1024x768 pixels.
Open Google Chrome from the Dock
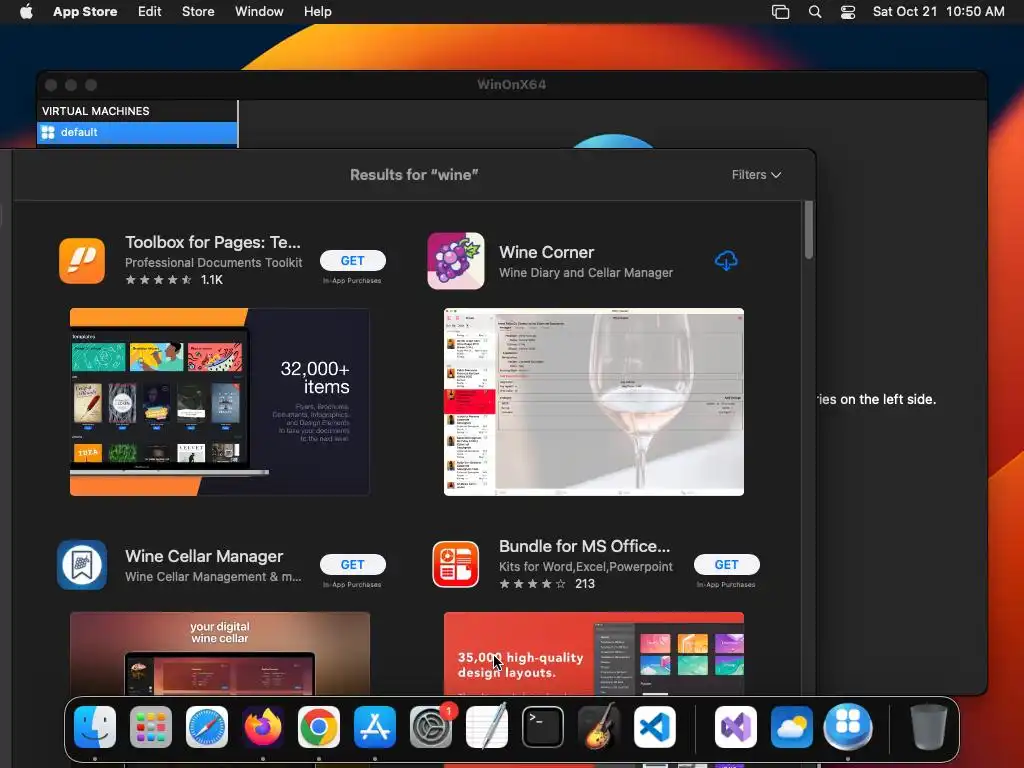pos(319,727)
